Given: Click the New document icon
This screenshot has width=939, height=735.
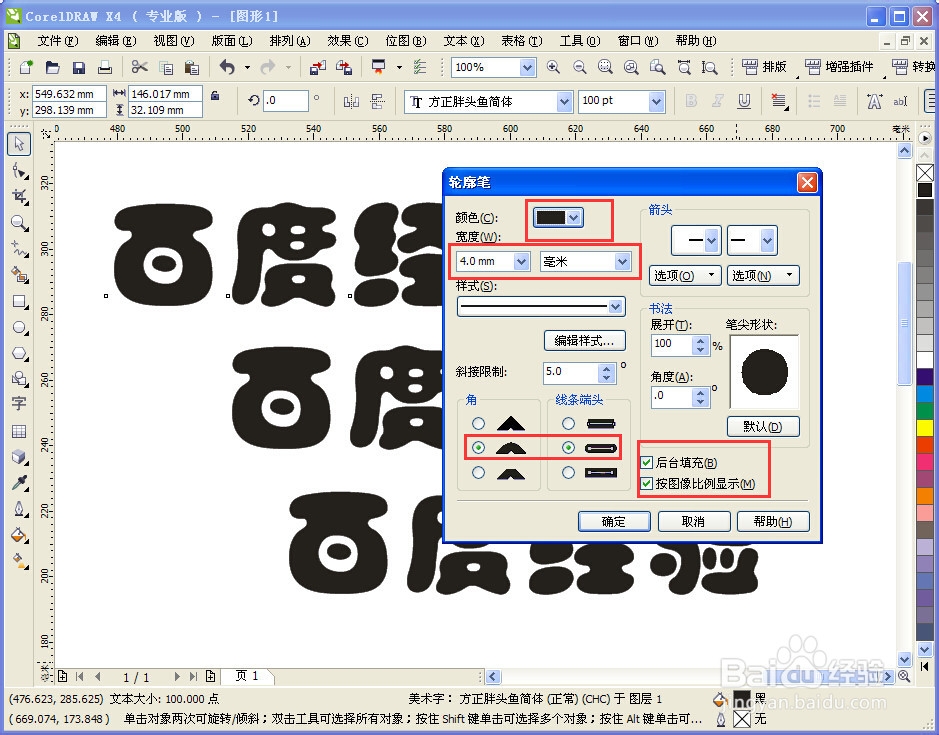Looking at the screenshot, I should [26, 67].
